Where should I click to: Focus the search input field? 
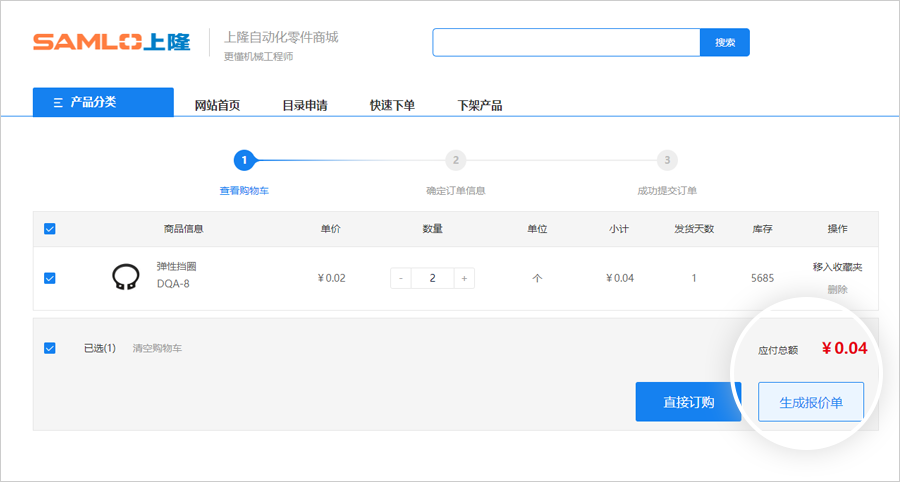[x=565, y=43]
